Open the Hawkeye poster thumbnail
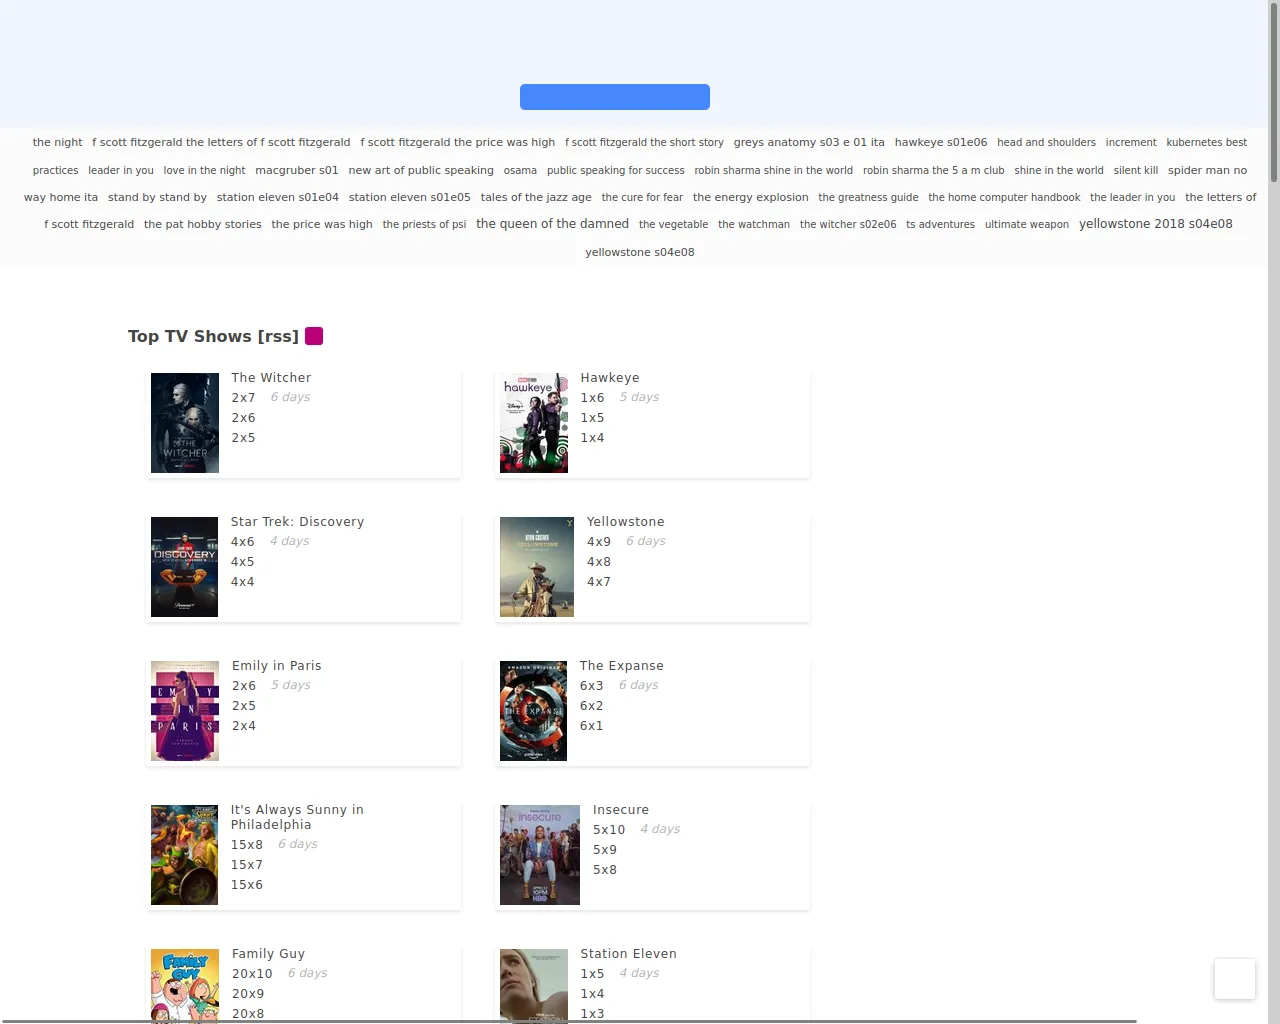The image size is (1280, 1024). click(534, 423)
